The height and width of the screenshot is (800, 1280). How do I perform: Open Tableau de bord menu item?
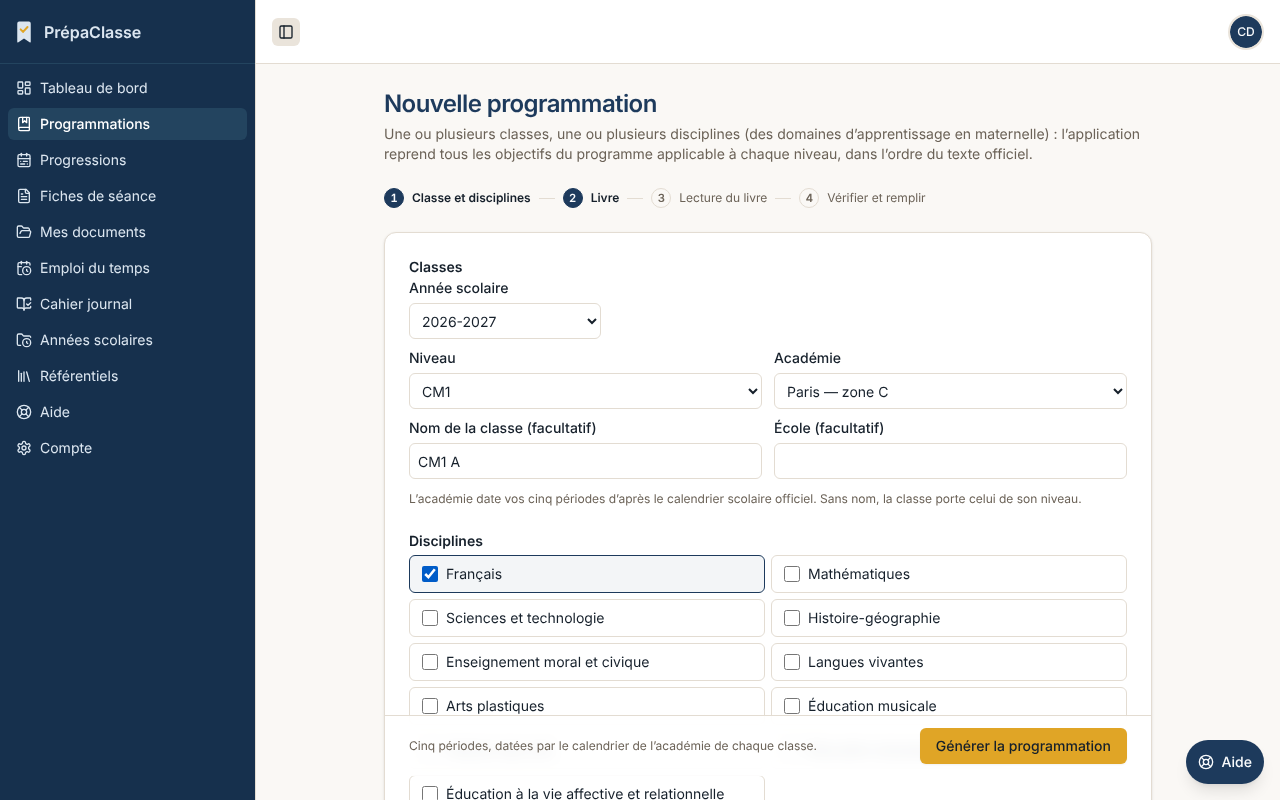pos(127,88)
